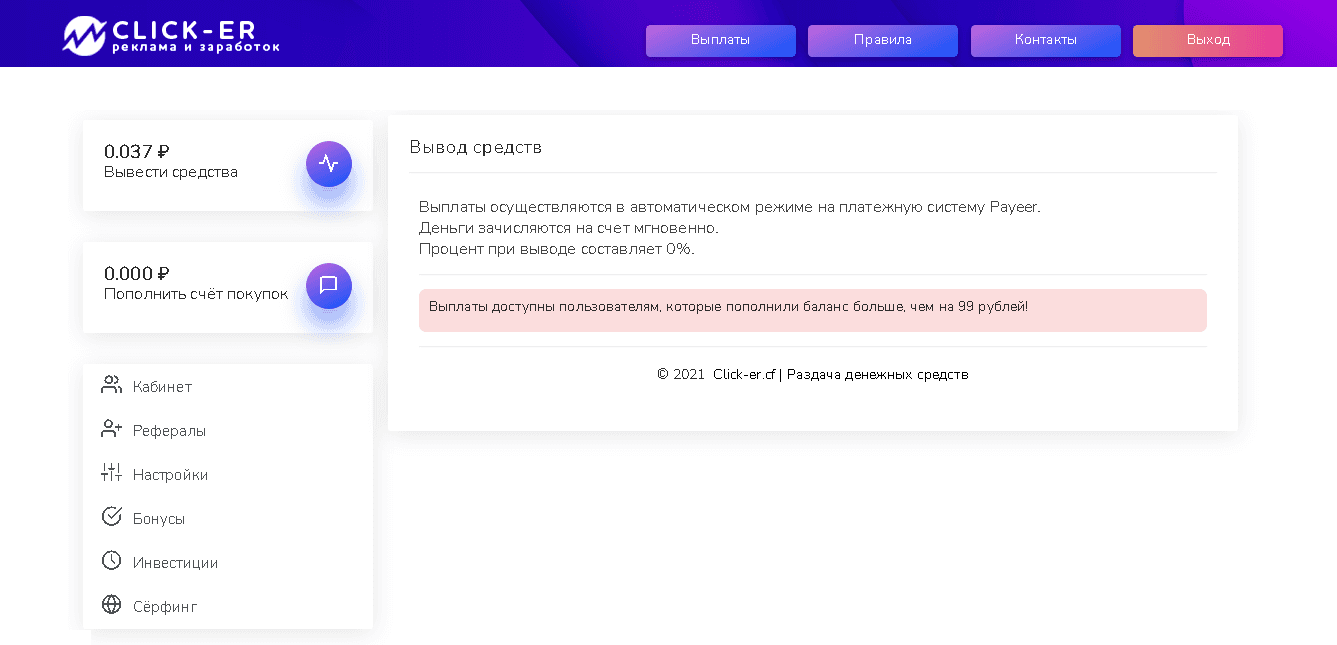Click the Сёрфинг globe icon

point(111,605)
